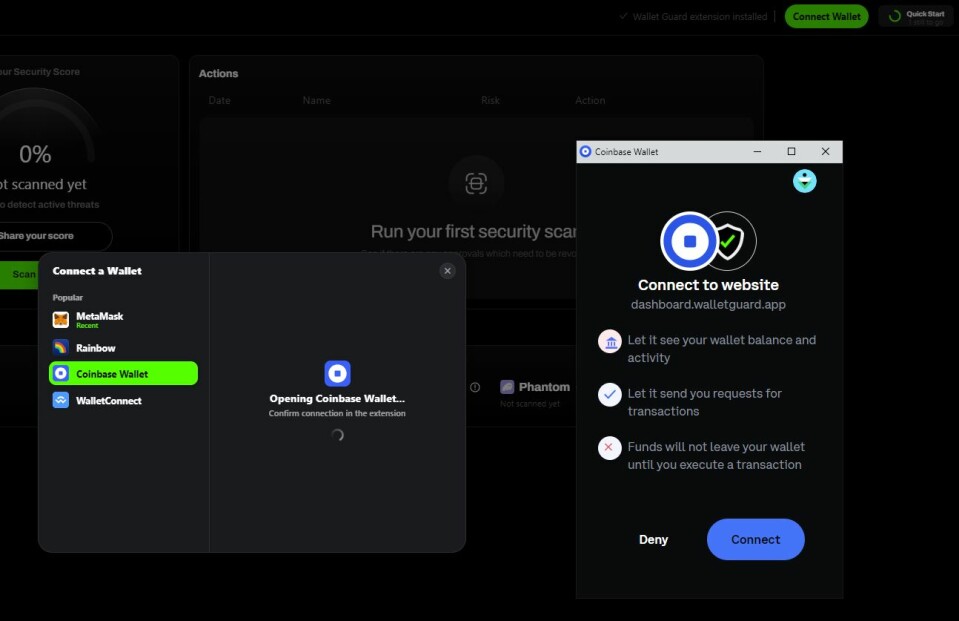The width and height of the screenshot is (959, 621).
Task: Click the wallet balance permission icon
Action: pyautogui.click(x=610, y=341)
